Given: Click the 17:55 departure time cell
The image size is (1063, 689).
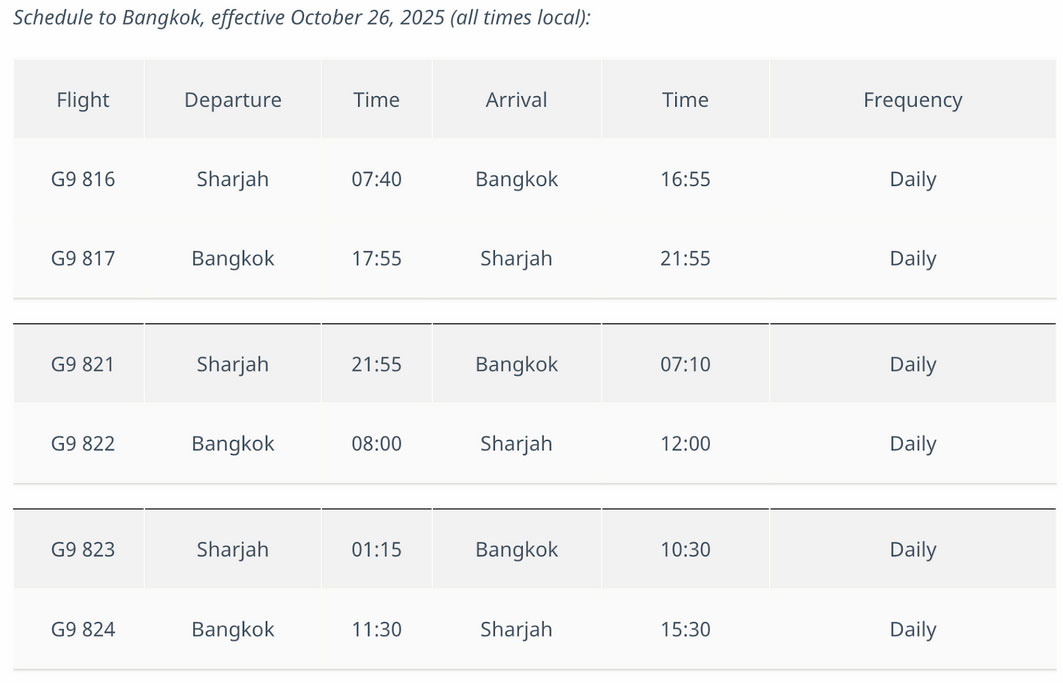Looking at the screenshot, I should (x=376, y=258).
